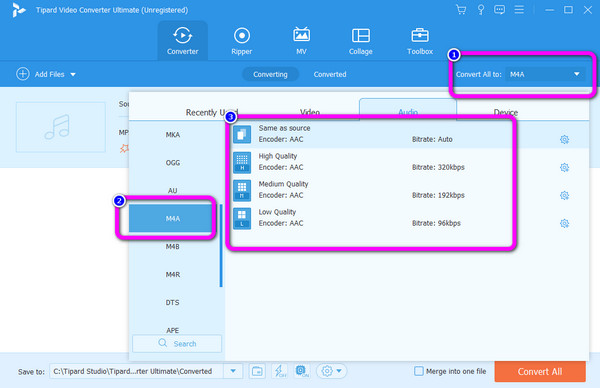Open the output folder icon
Image resolution: width=600 pixels, height=388 pixels.
pos(257,371)
